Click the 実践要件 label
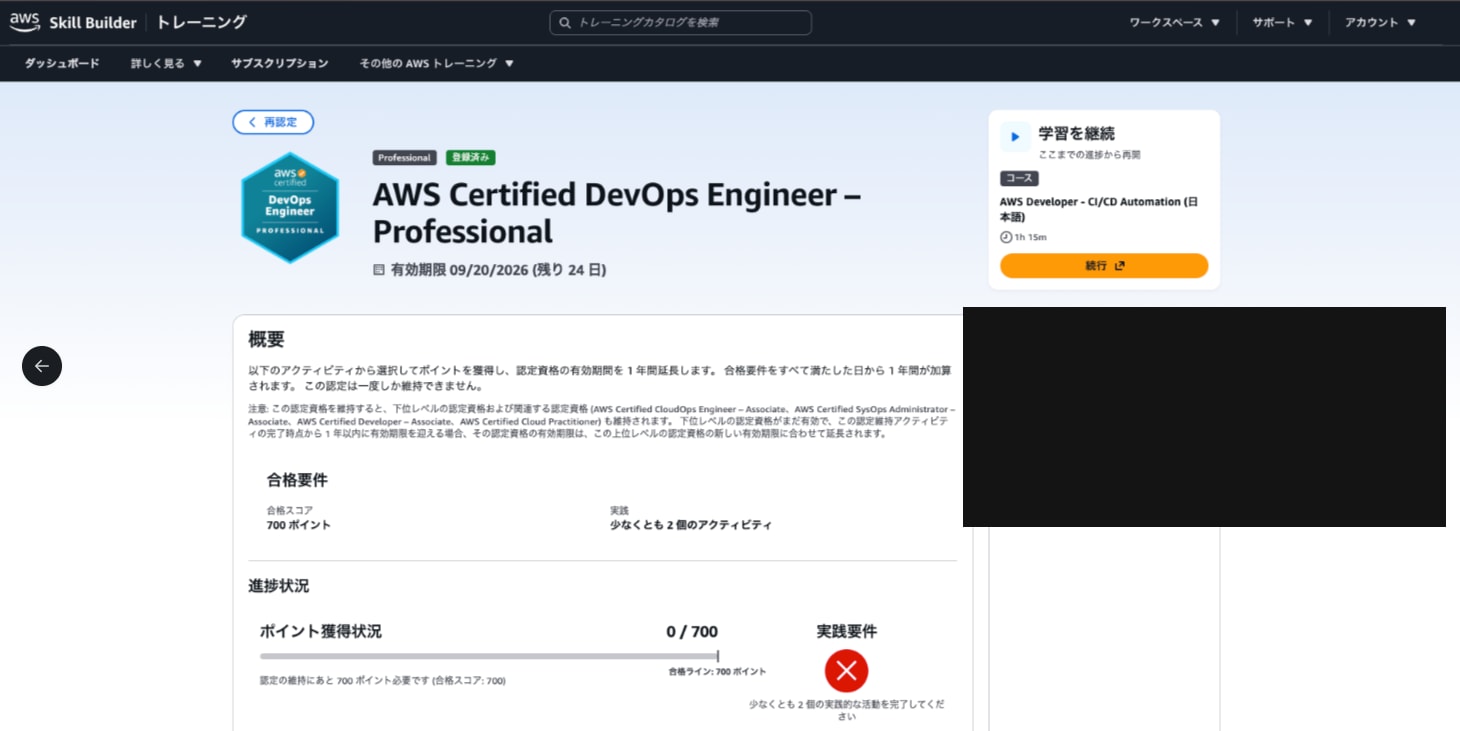1460x731 pixels. [x=847, y=632]
